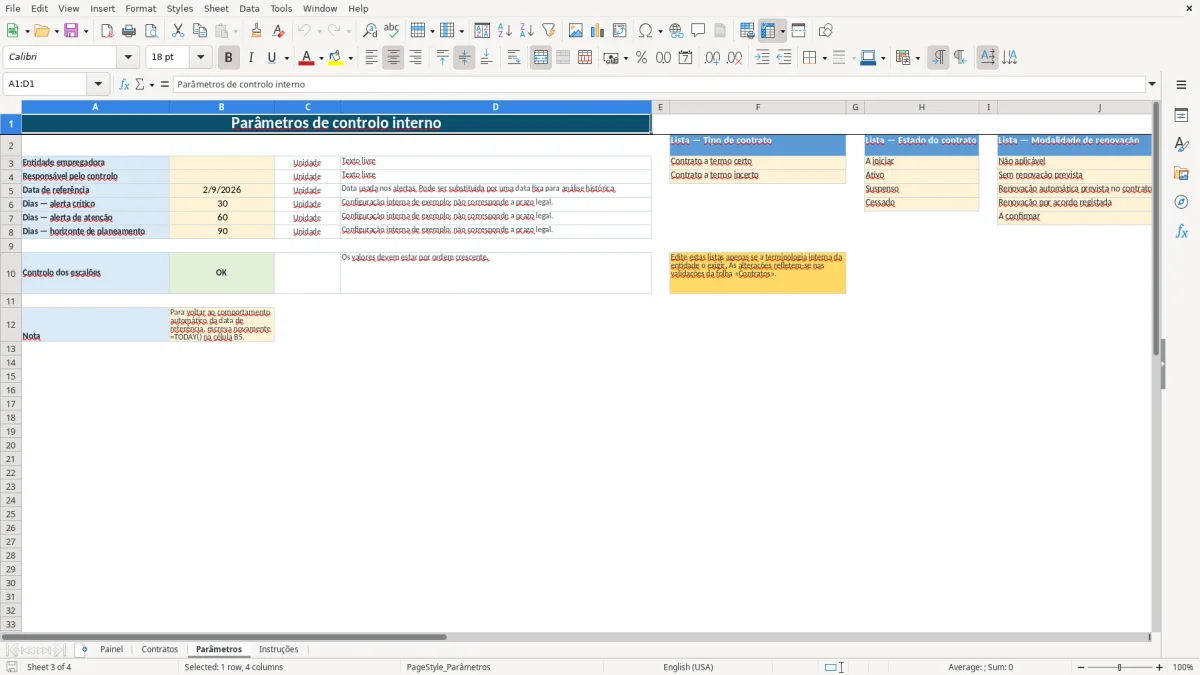1200x675 pixels.
Task: Format cell as date
Action: [x=686, y=58]
